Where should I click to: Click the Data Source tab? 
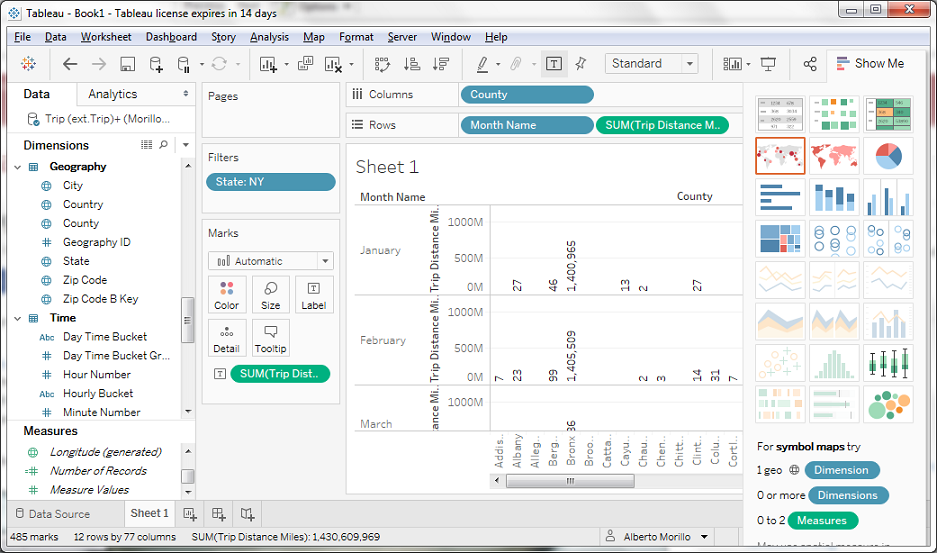[x=53, y=514]
